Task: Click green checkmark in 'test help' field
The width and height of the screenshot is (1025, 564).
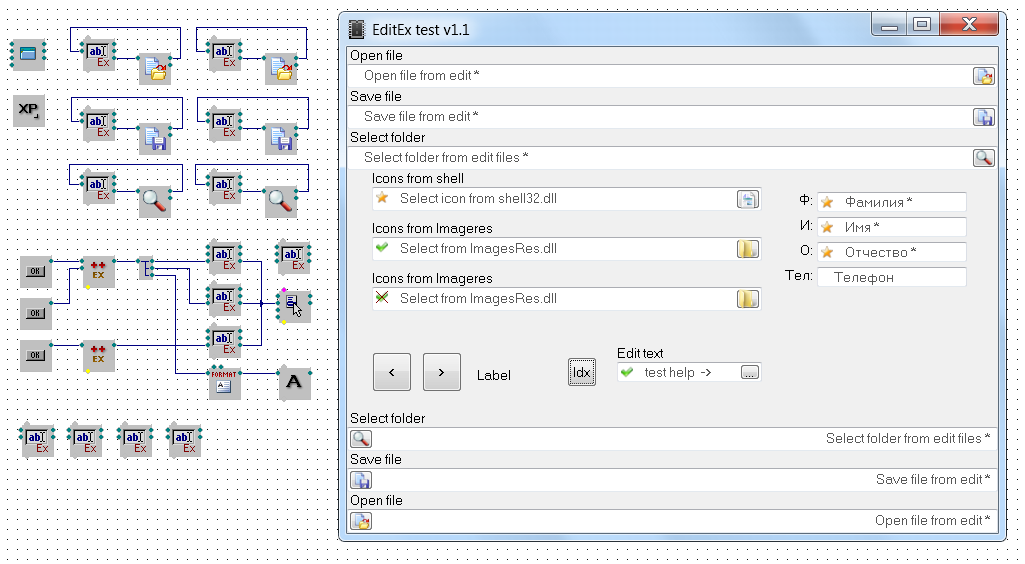Action: [627, 373]
